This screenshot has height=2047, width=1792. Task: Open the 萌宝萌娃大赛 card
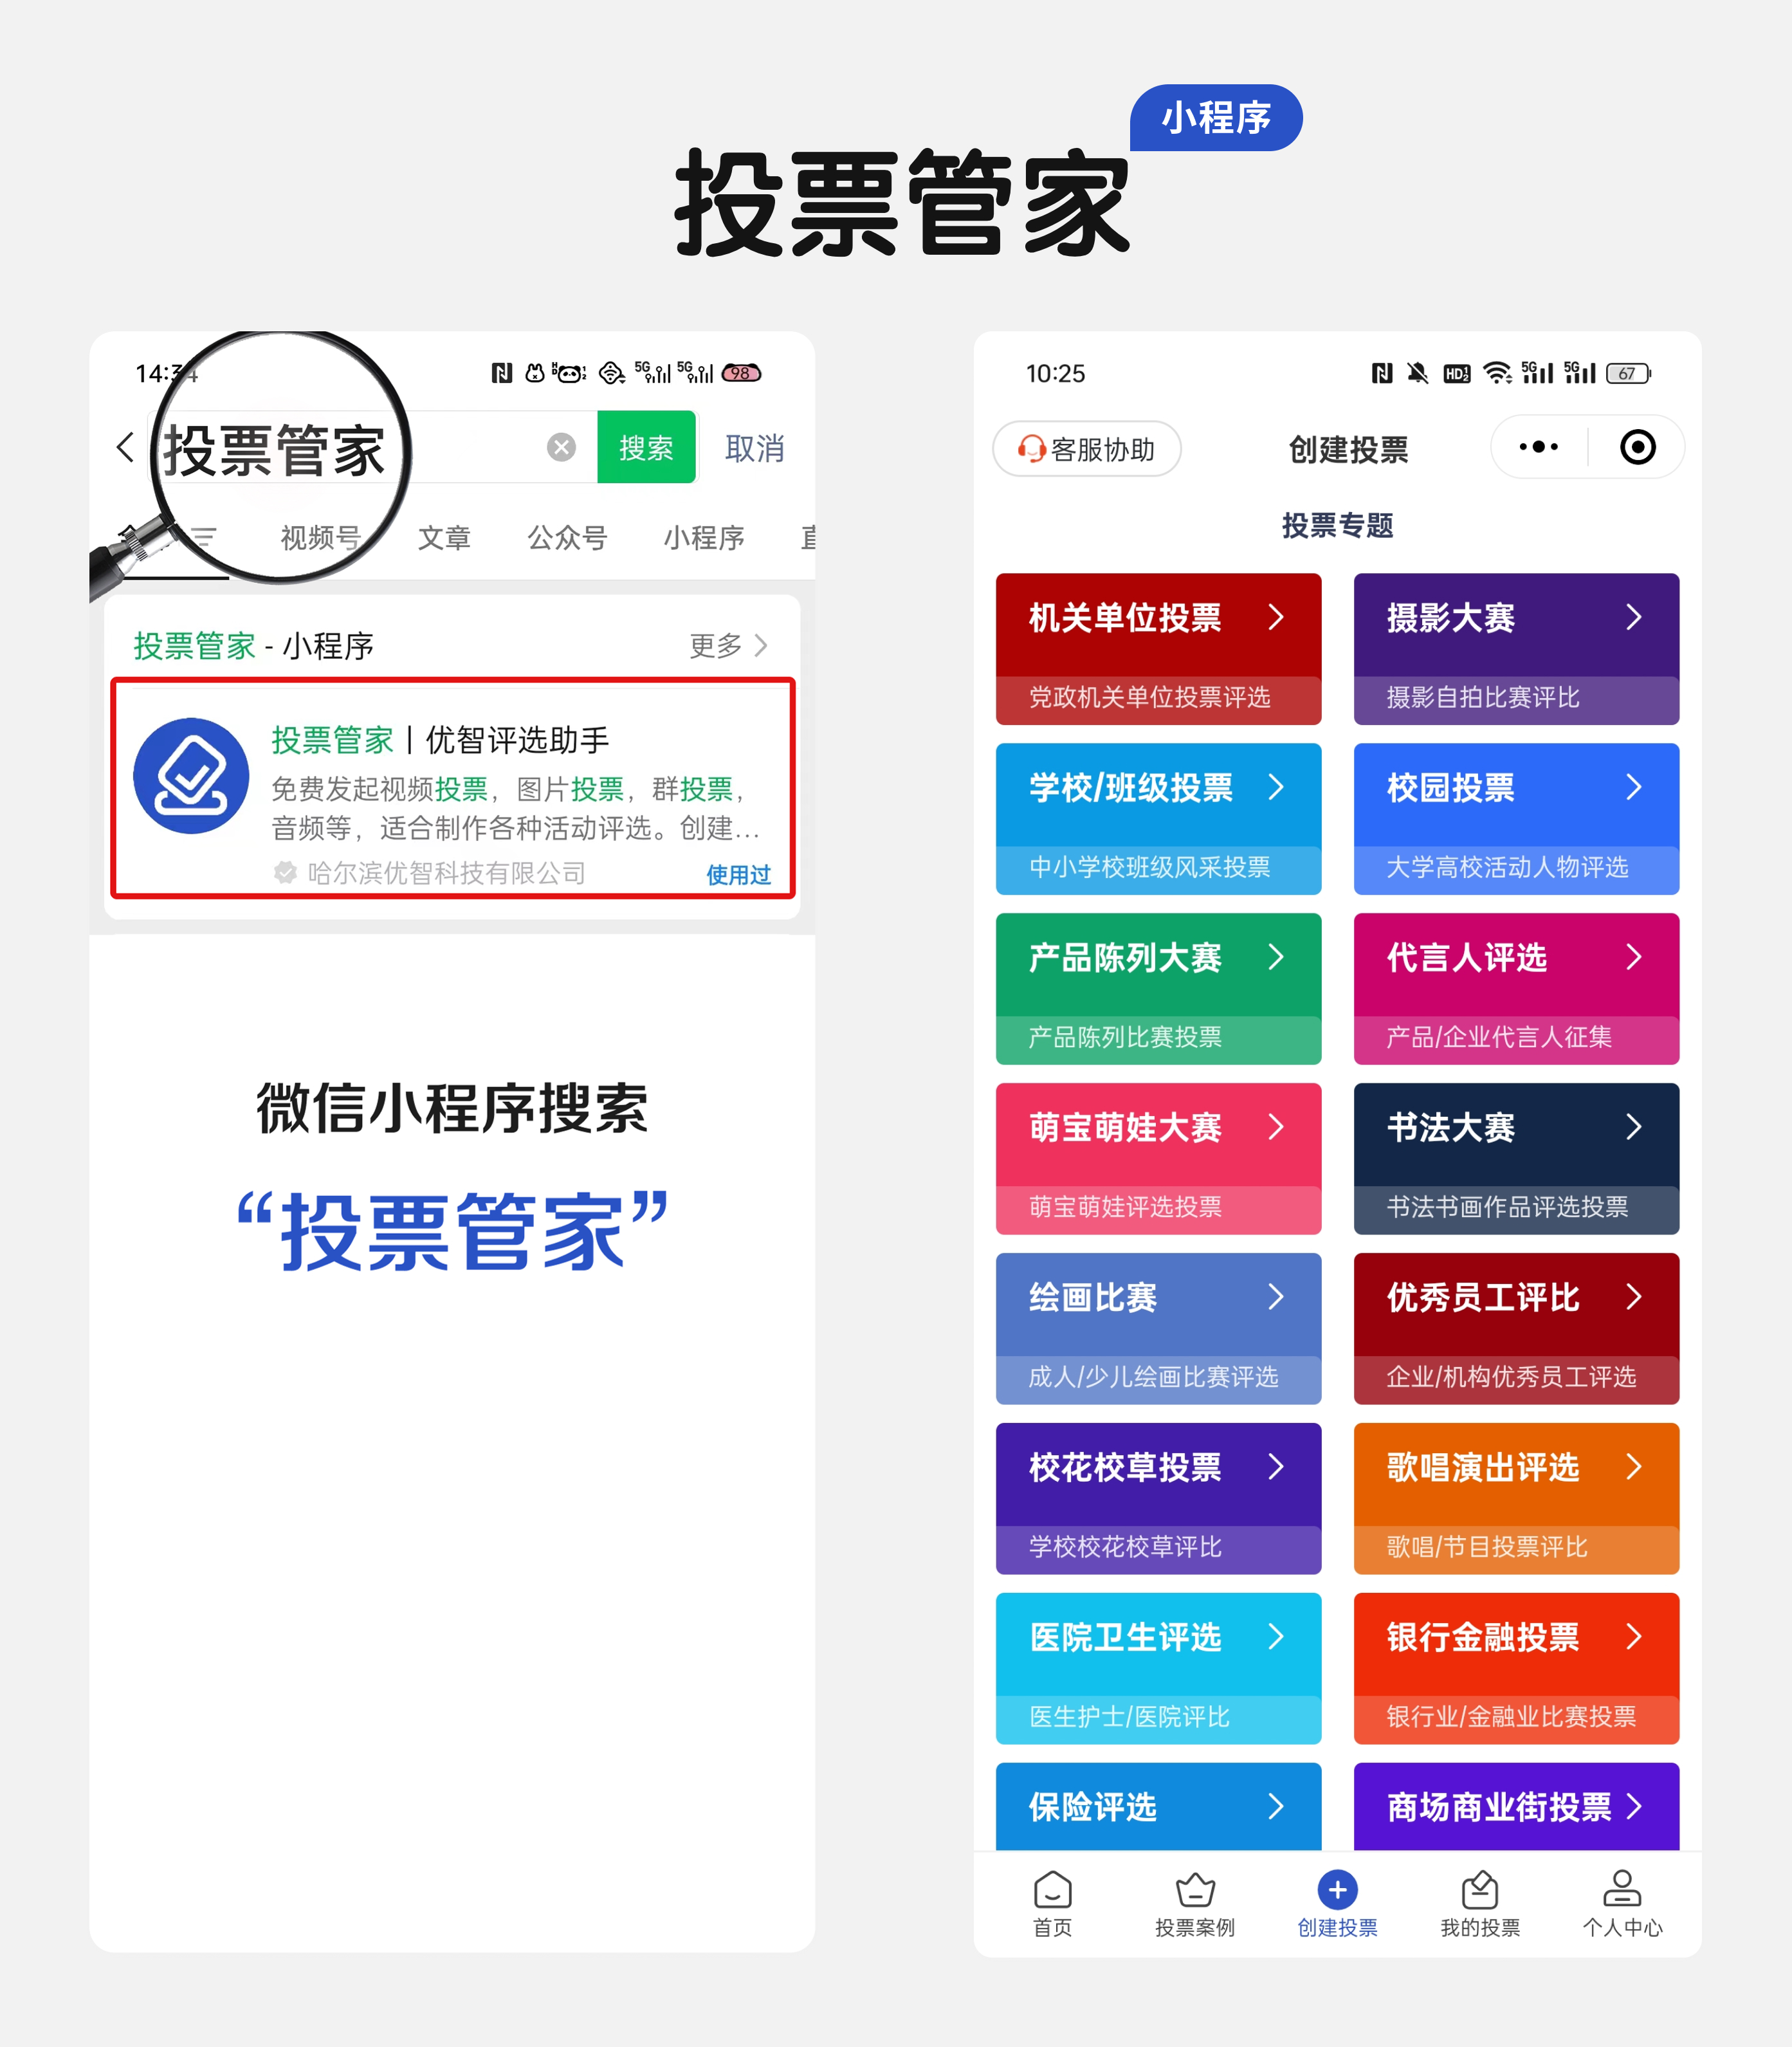(1158, 1158)
